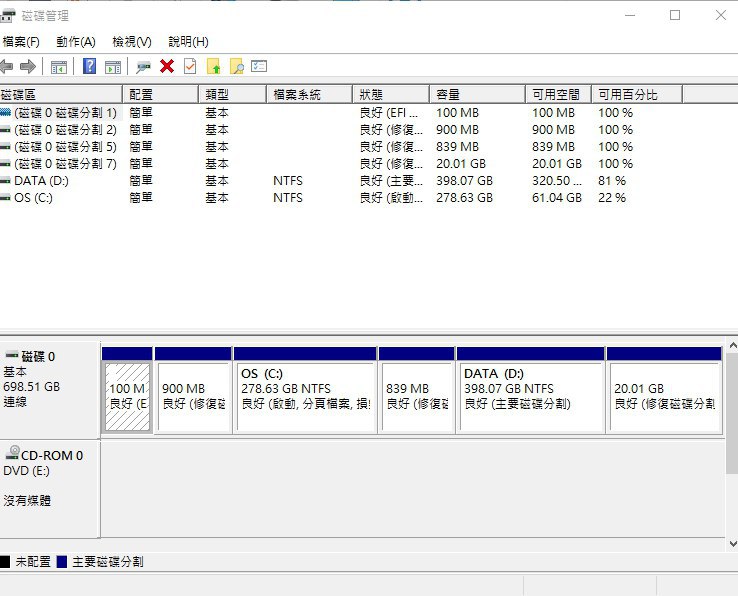This screenshot has width=738, height=596.
Task: Click the red X delete icon
Action: pyautogui.click(x=167, y=66)
